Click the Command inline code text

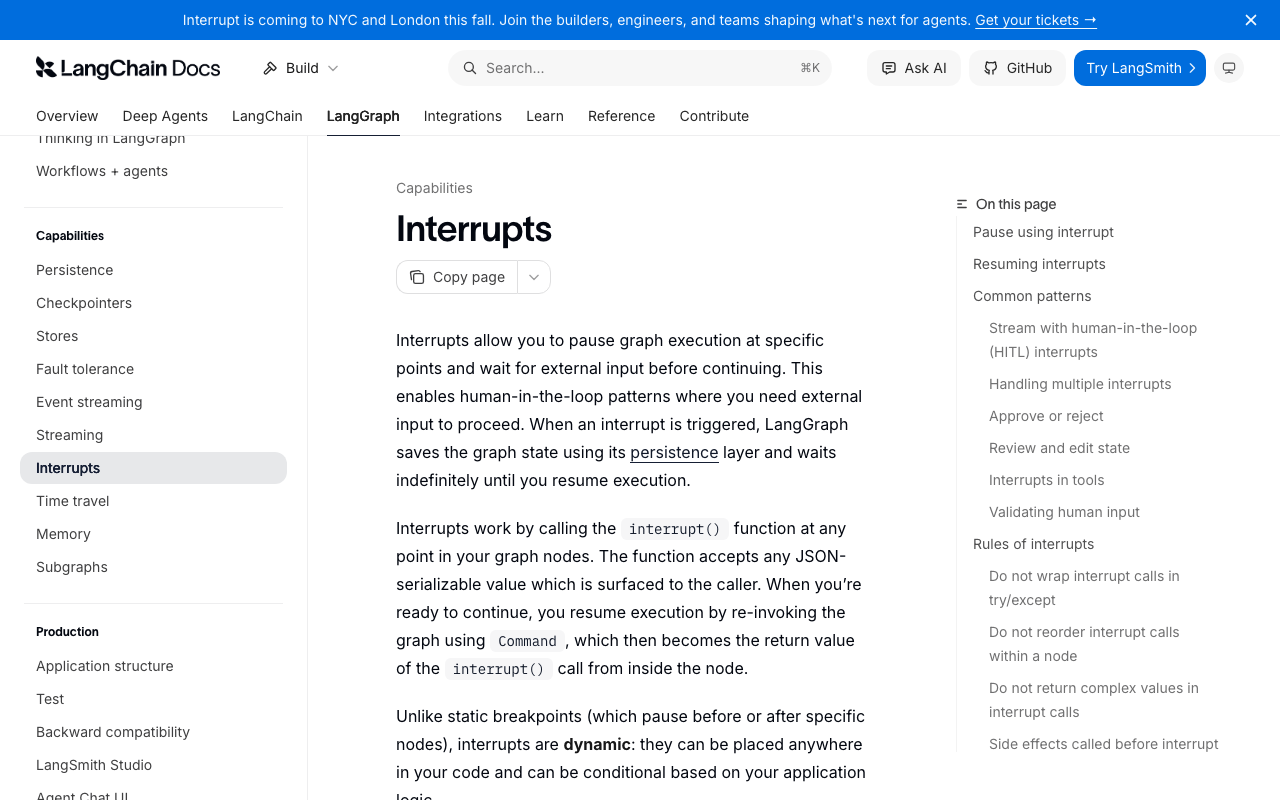click(x=527, y=641)
